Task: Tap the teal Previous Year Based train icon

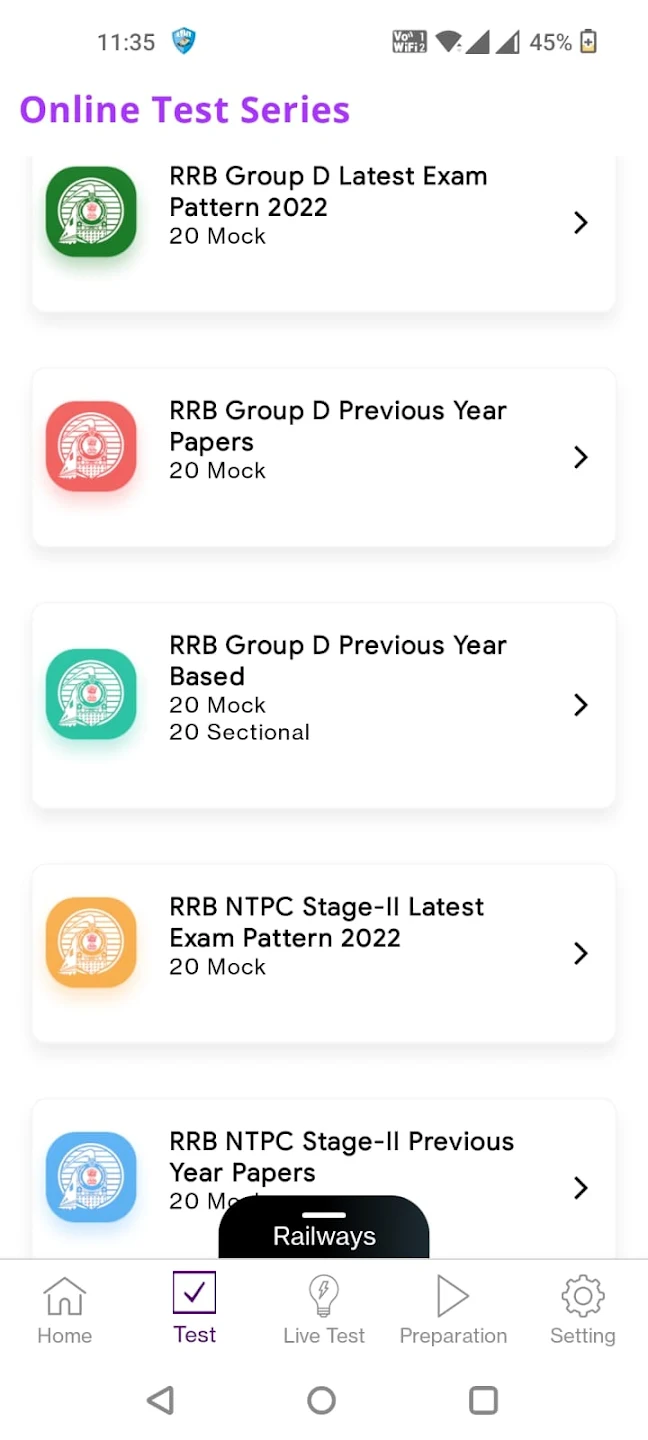Action: tap(91, 694)
